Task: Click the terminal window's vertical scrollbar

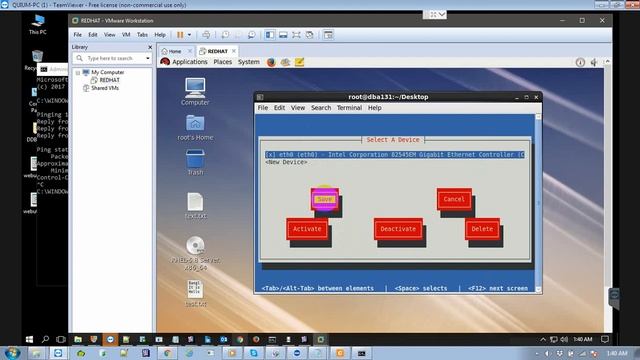Action: [x=538, y=203]
